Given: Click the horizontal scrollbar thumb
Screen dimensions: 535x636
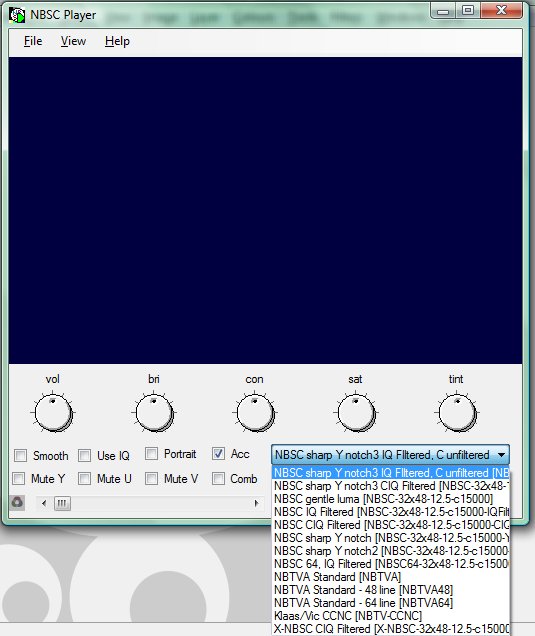Looking at the screenshot, I should [62, 503].
